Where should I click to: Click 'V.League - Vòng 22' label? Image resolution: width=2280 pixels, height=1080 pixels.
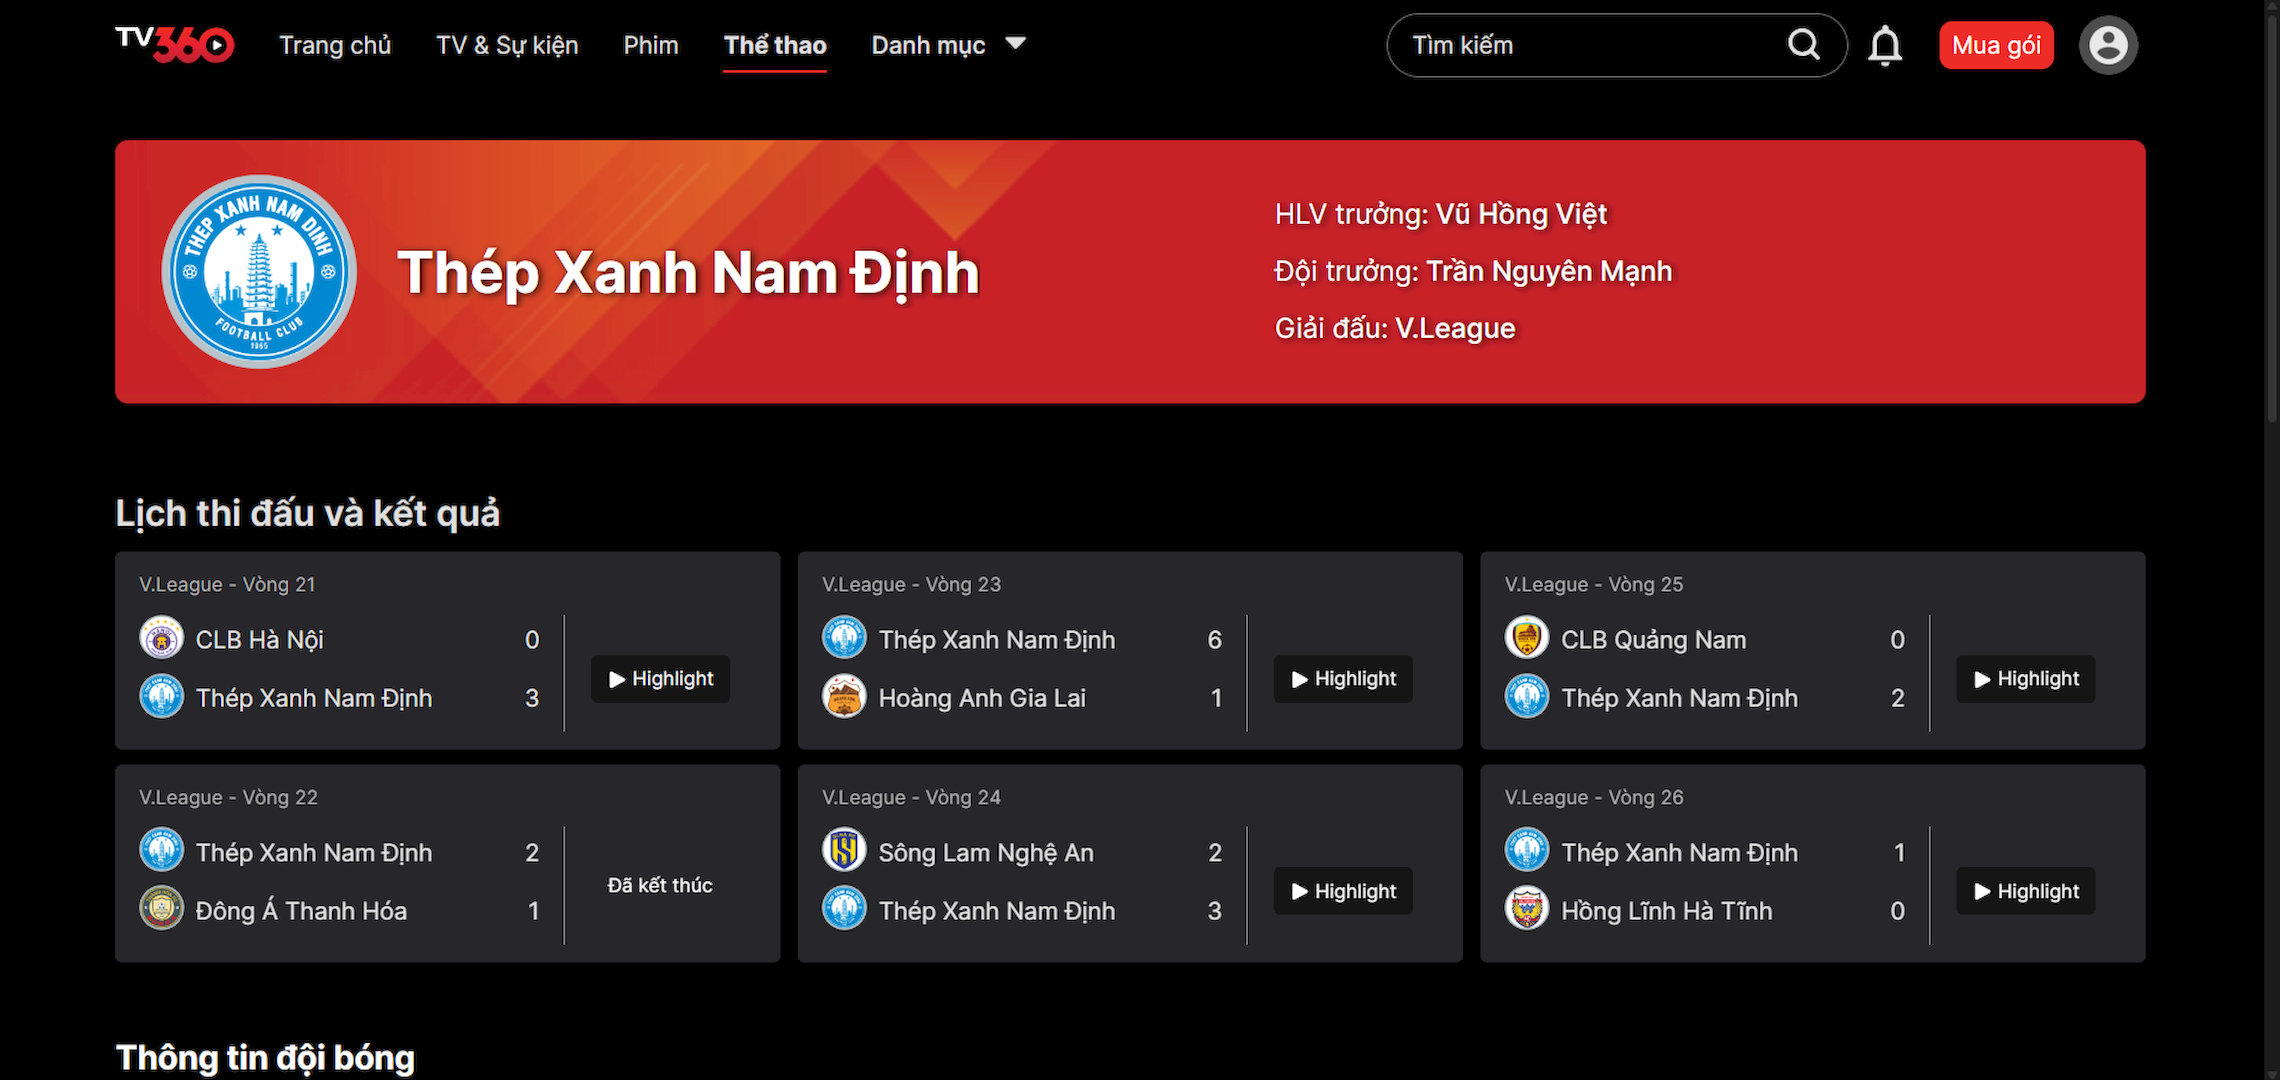(228, 797)
